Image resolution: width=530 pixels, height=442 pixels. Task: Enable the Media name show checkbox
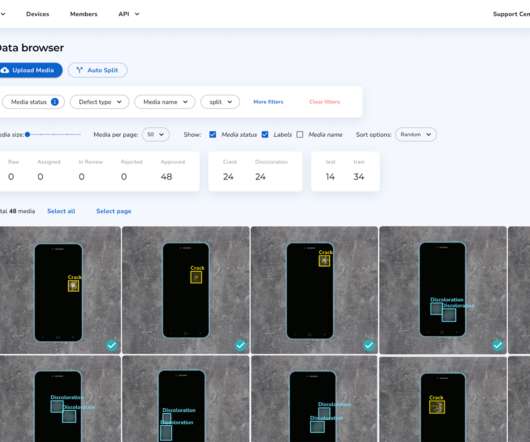[x=300, y=134]
